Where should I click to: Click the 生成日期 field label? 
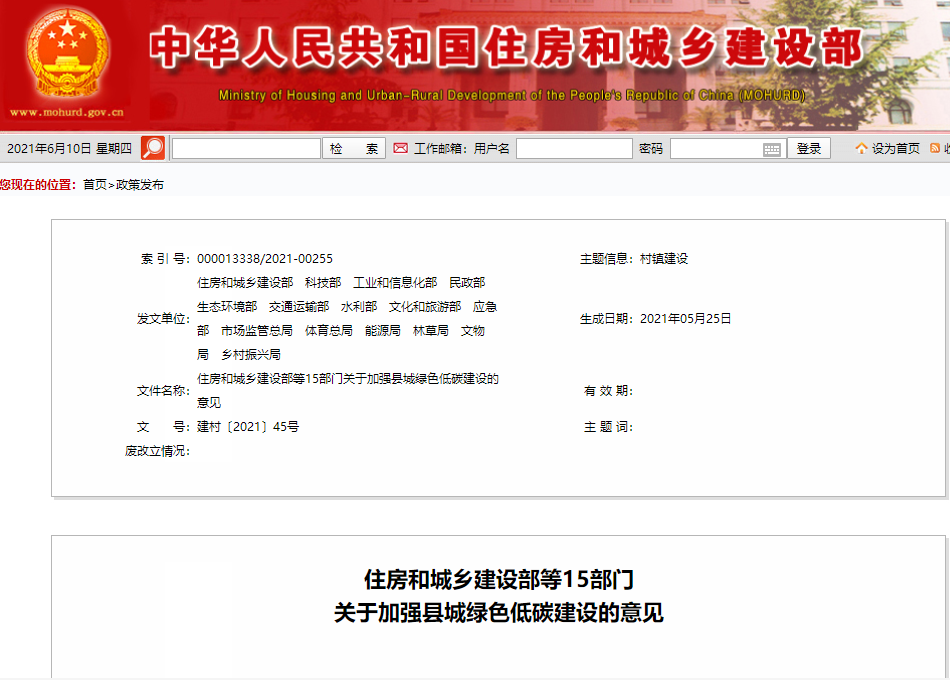click(x=606, y=319)
